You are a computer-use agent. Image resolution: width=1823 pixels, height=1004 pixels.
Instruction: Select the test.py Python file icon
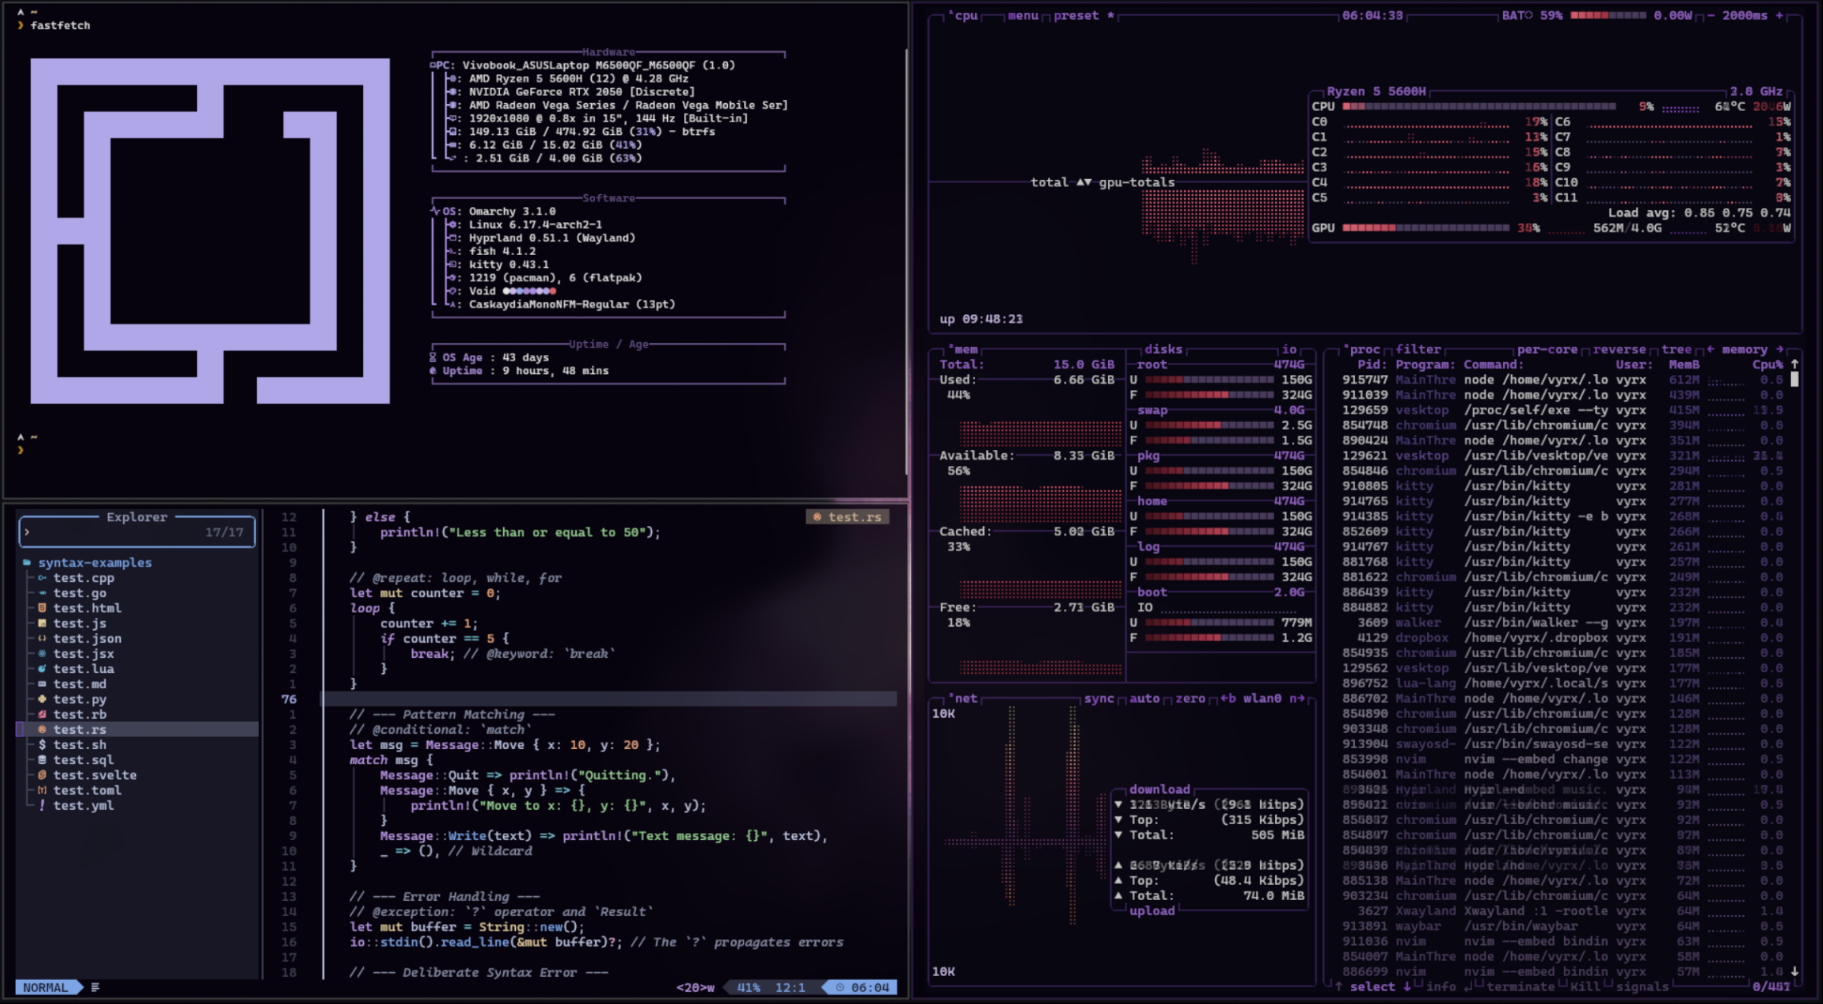(42, 699)
